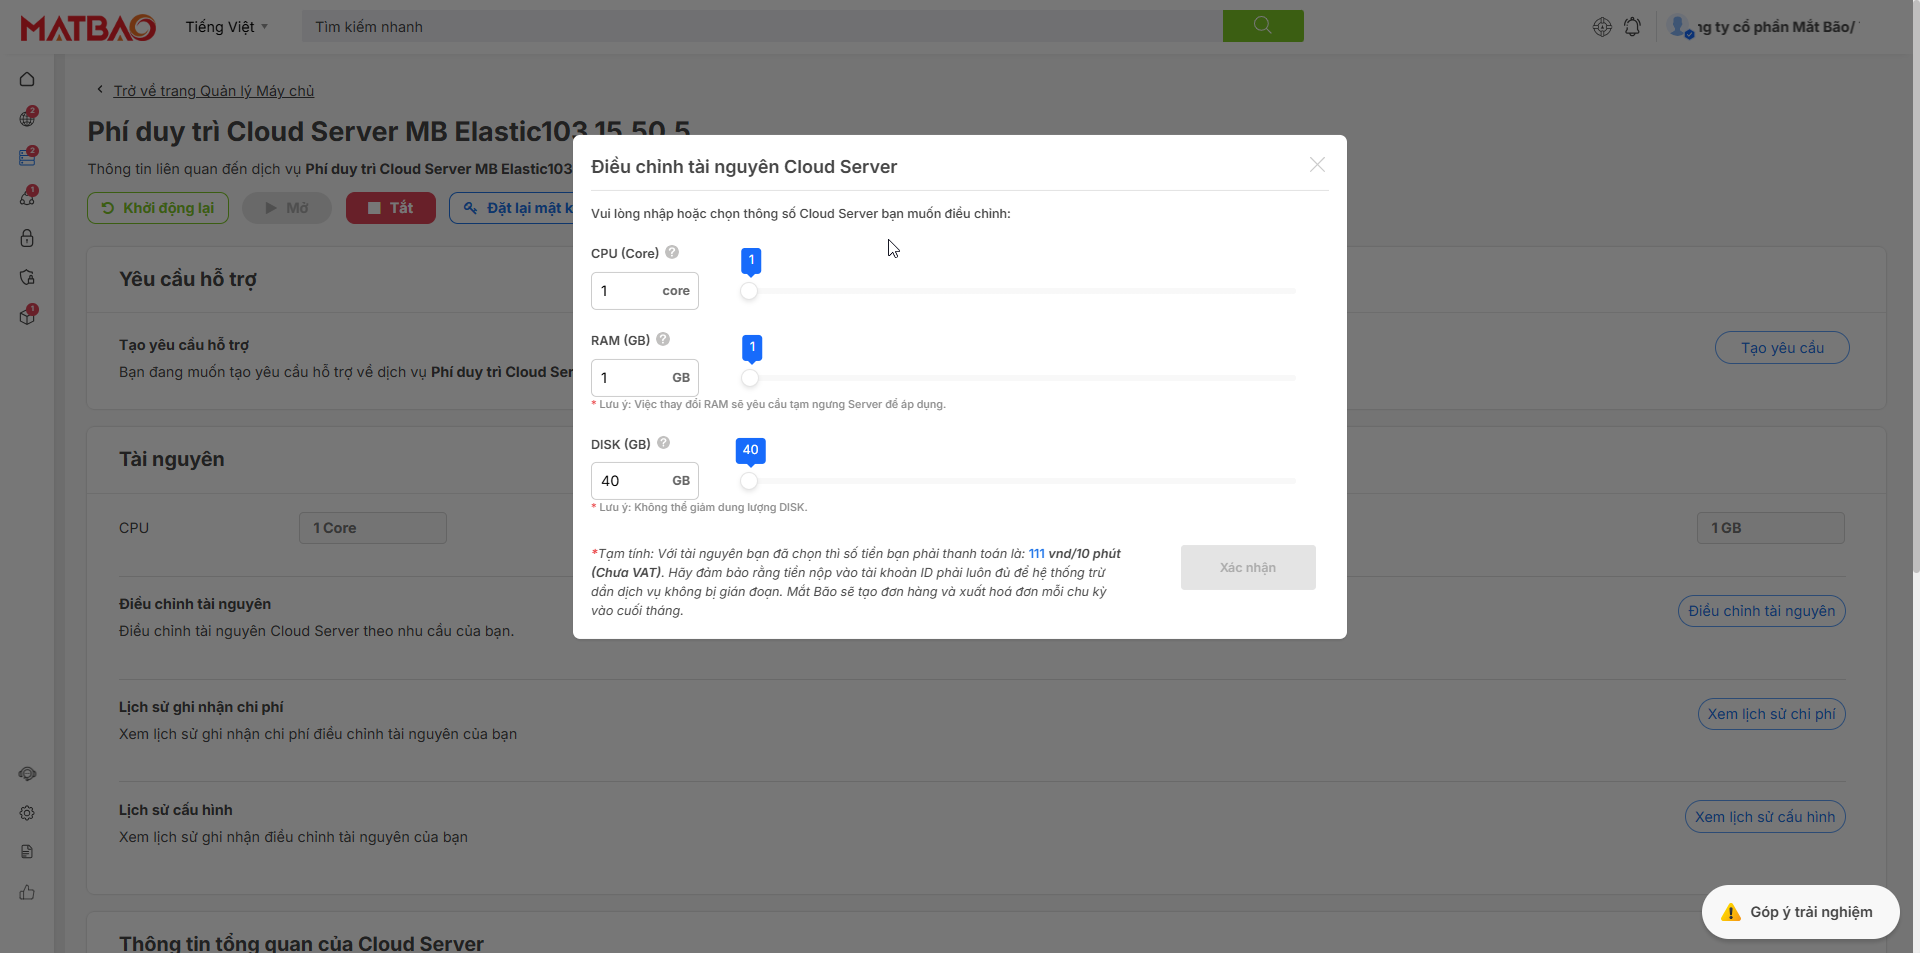Open the globe domain icon in sidebar
This screenshot has height=953, width=1920.
tap(27, 119)
